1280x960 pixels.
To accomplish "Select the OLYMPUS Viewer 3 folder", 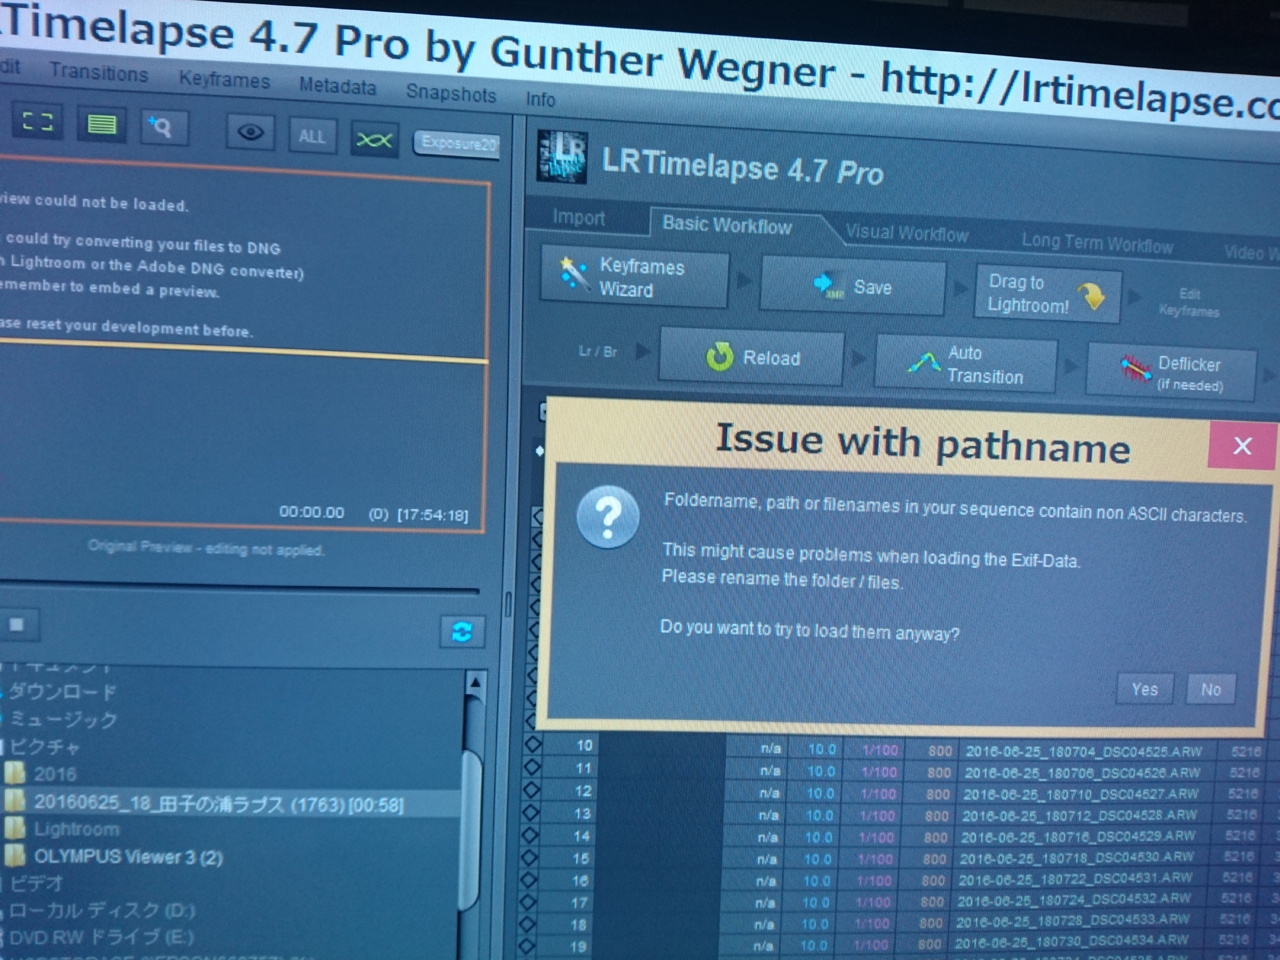I will [128, 857].
